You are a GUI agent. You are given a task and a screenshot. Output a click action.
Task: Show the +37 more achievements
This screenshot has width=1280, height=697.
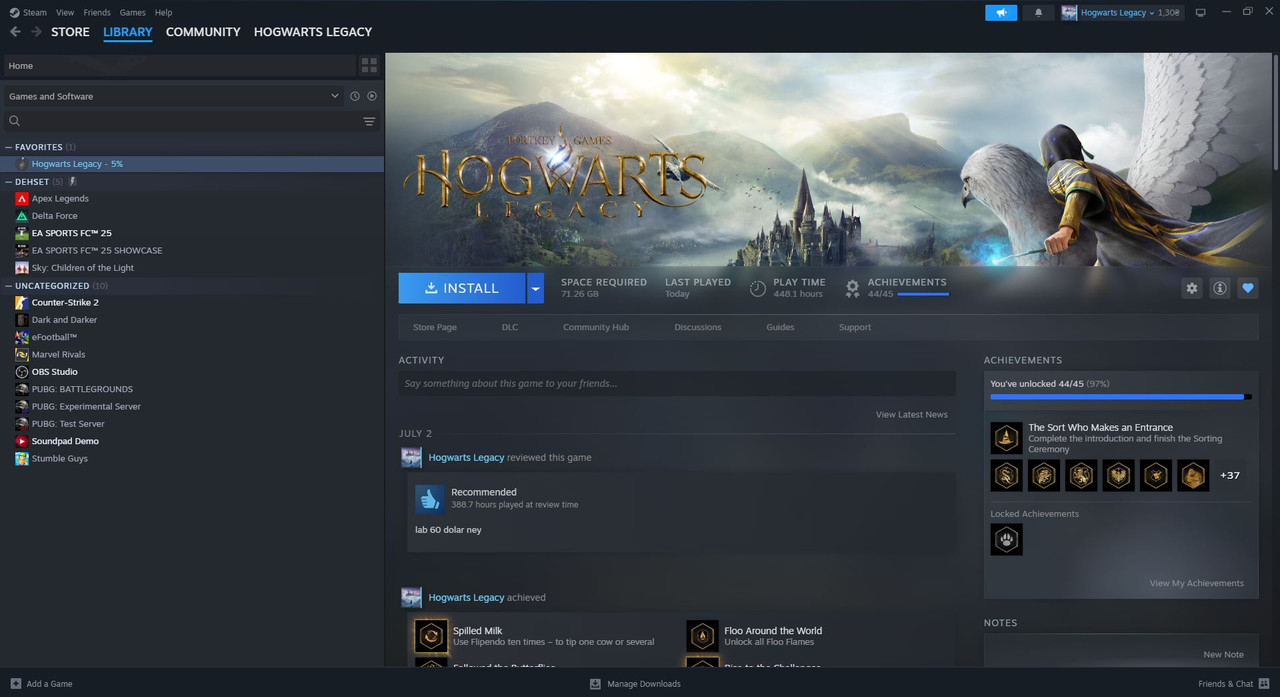tap(1230, 475)
